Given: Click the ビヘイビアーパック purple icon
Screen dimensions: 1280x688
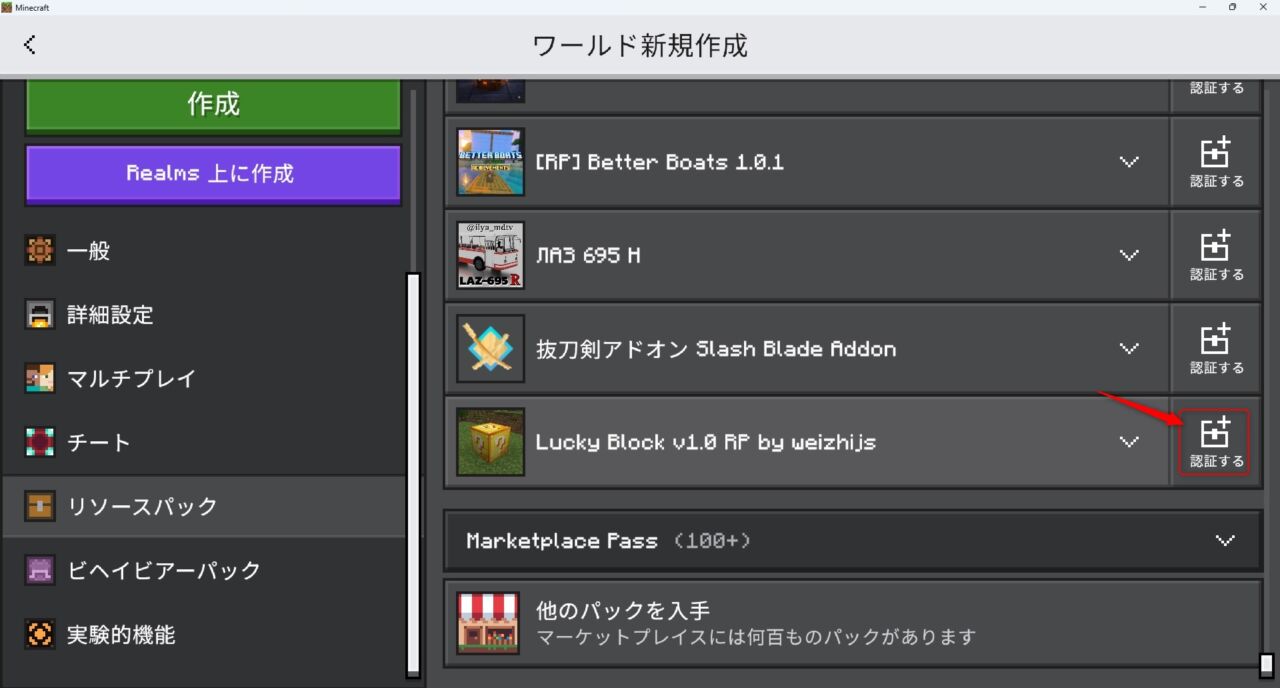Looking at the screenshot, I should 40,571.
